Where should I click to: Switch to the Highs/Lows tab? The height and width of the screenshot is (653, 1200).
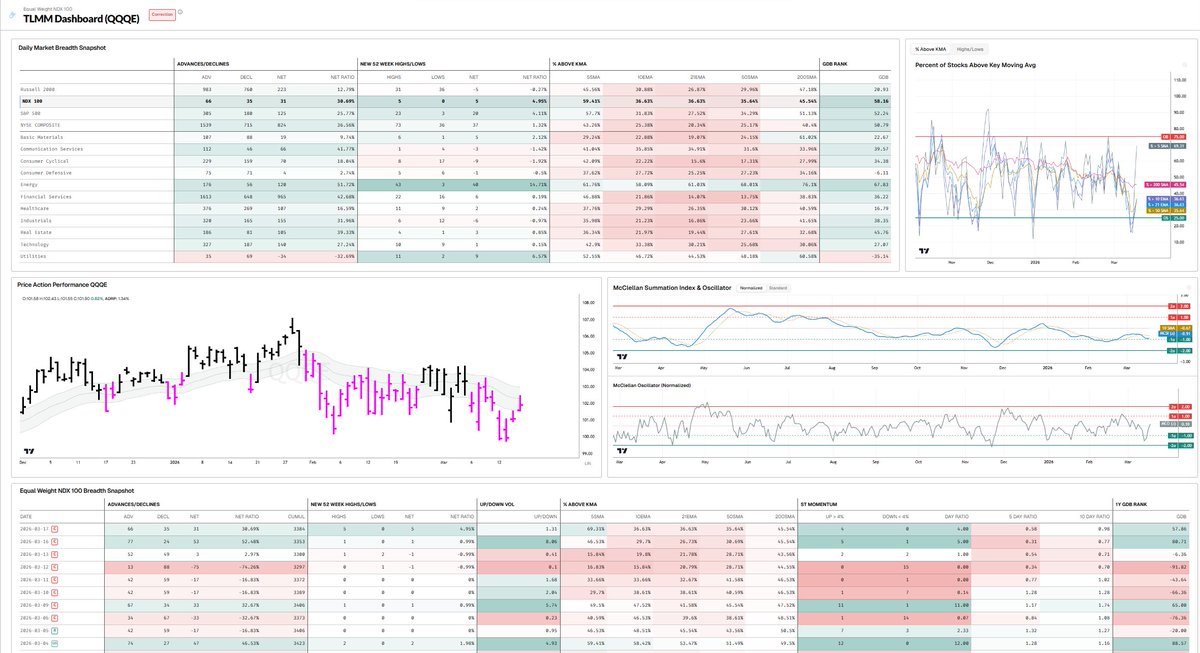click(970, 47)
